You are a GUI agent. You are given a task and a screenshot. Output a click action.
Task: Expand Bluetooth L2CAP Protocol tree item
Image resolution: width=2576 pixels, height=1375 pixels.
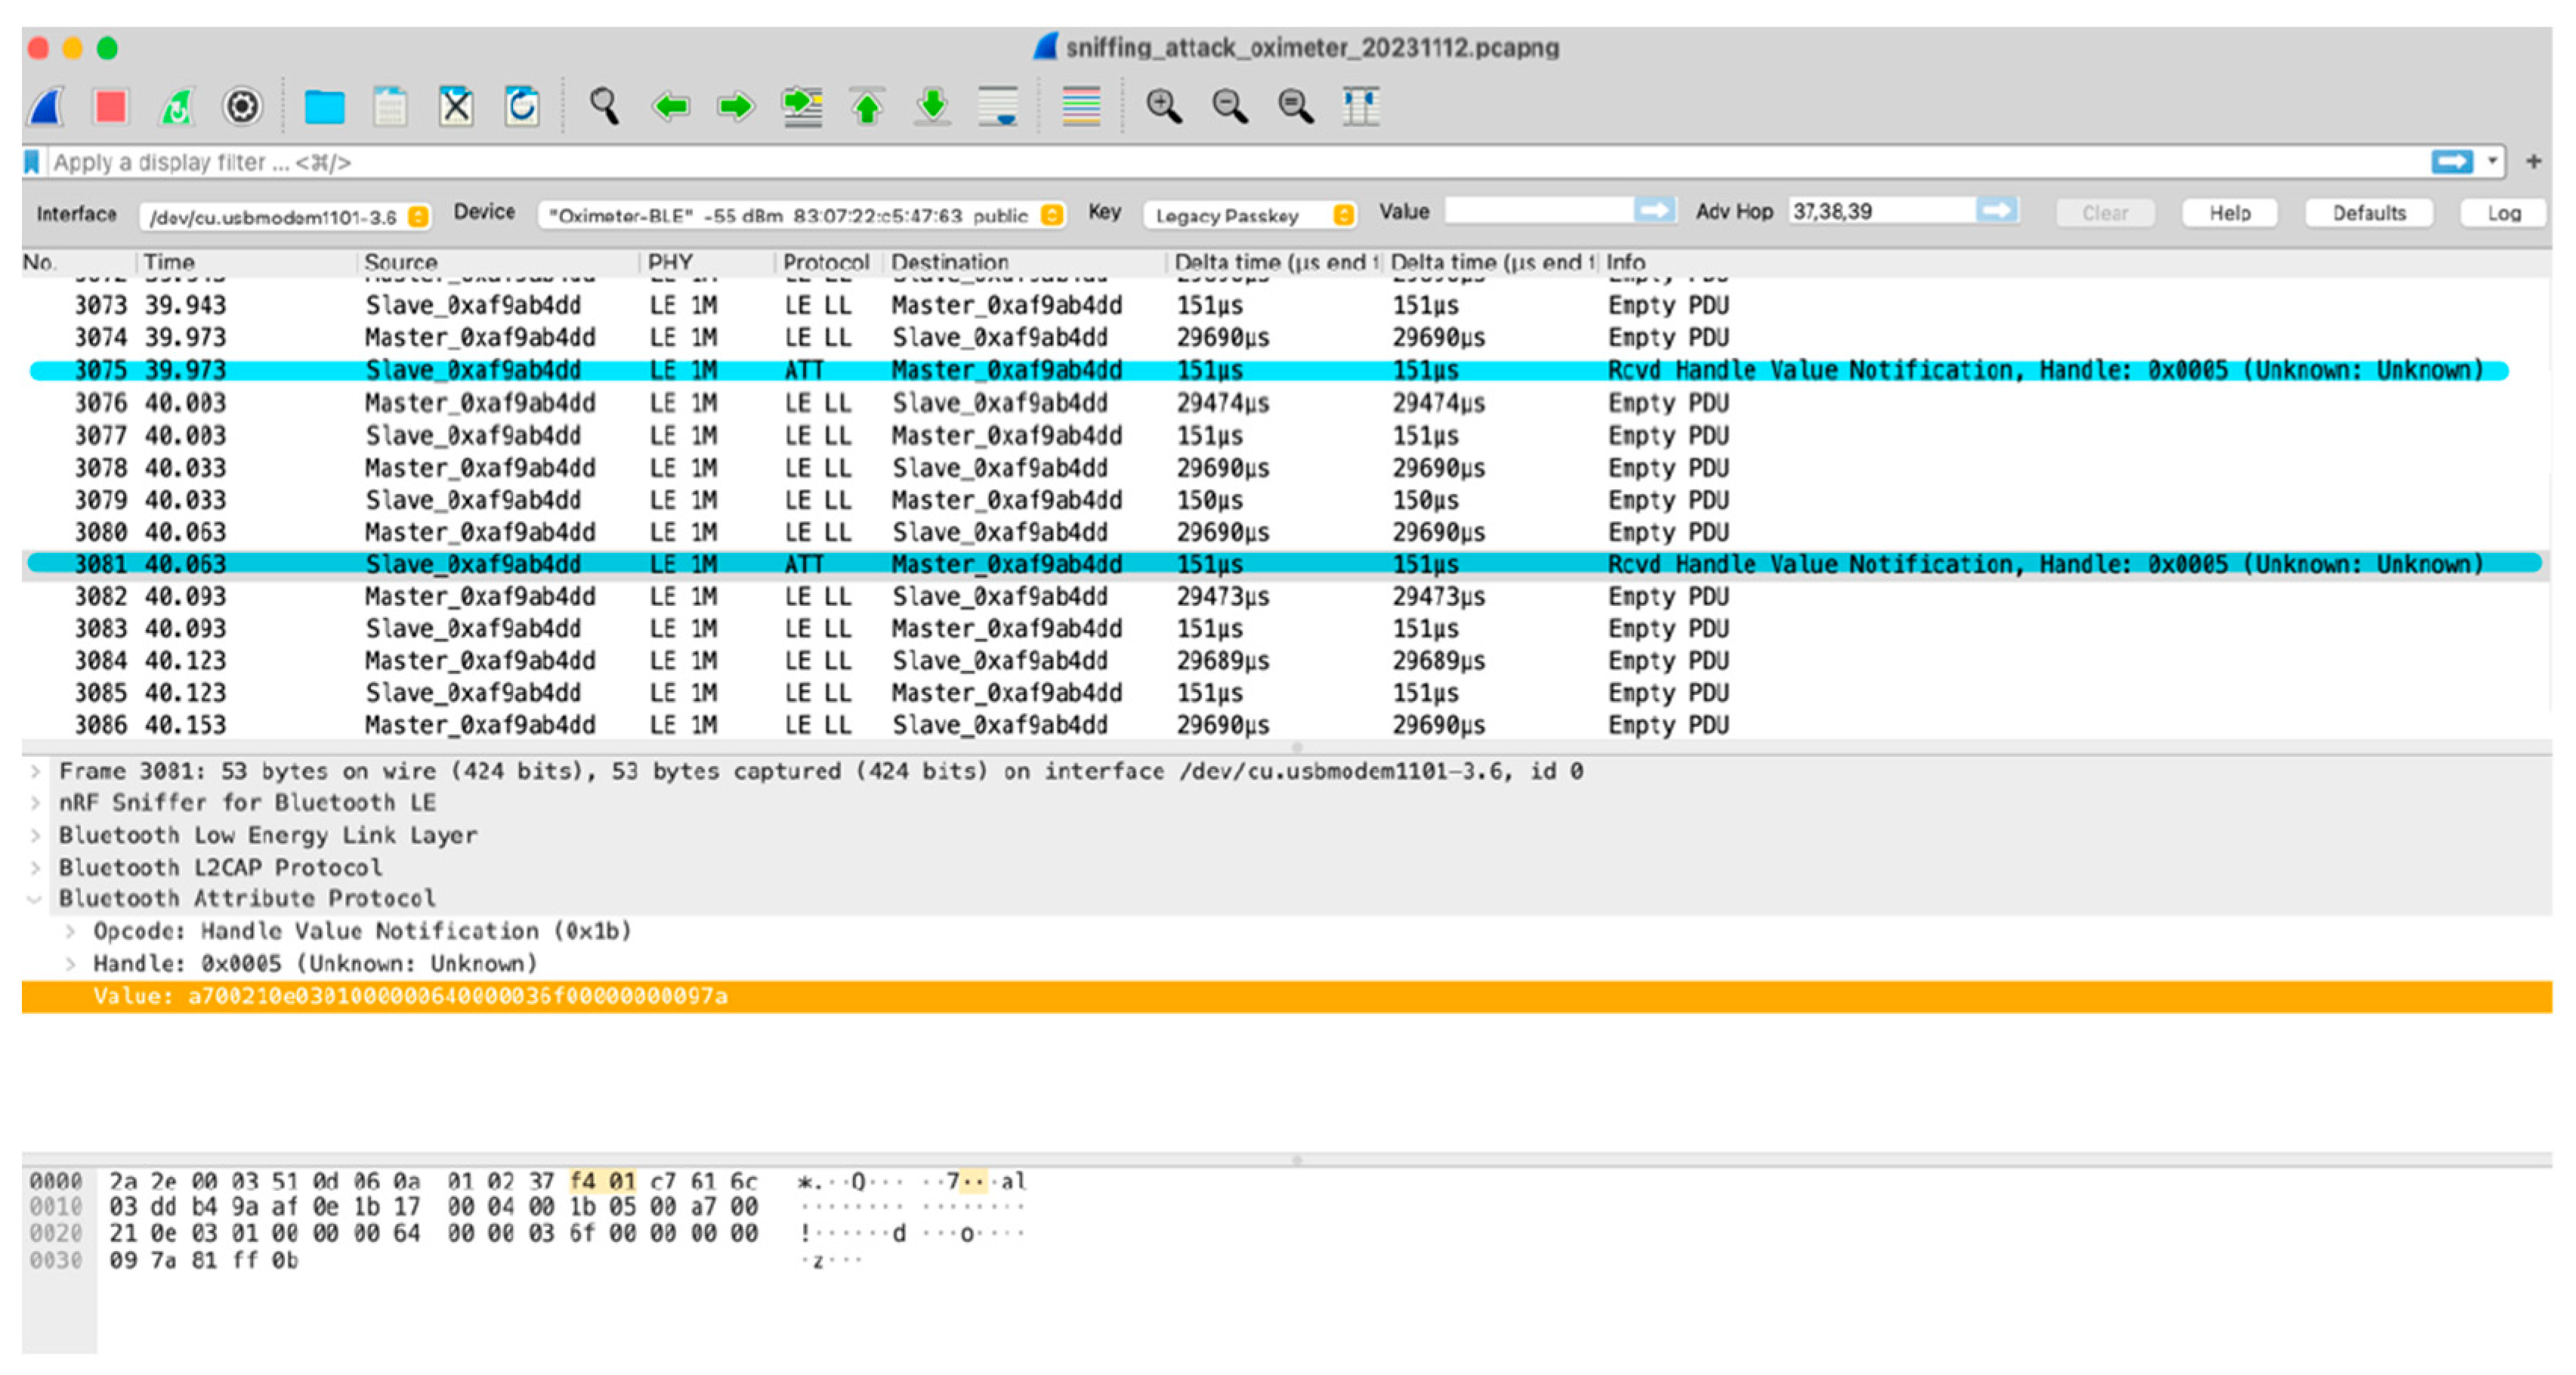tap(35, 867)
